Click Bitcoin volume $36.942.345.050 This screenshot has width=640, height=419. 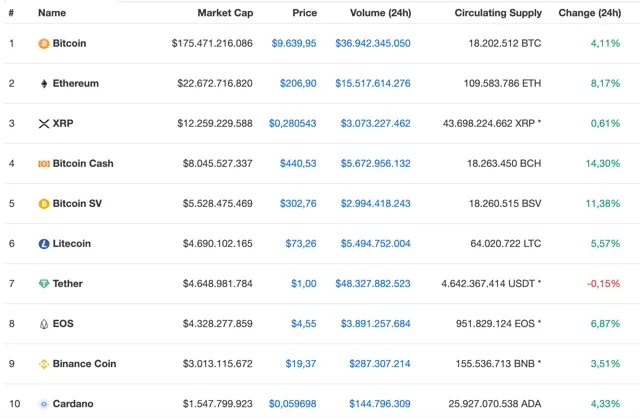[373, 43]
